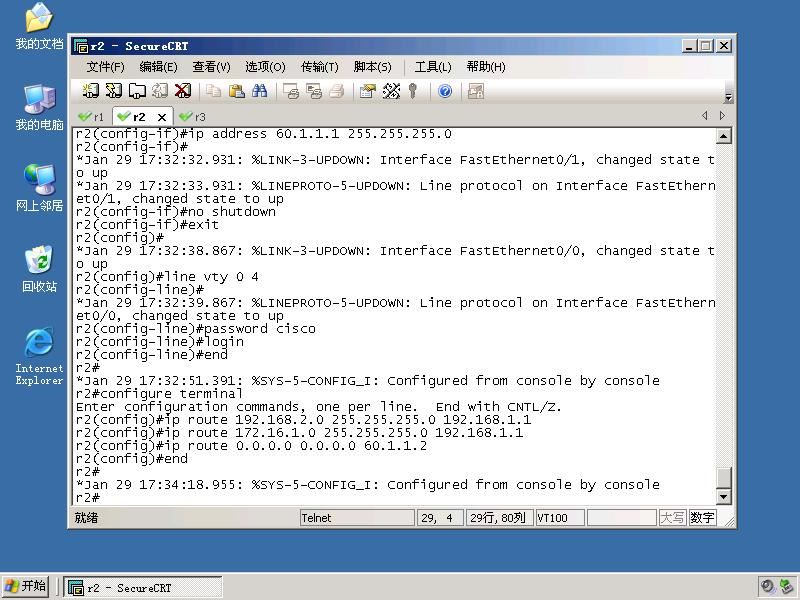Click the Copy toolbar icon
The image size is (800, 600).
point(213,91)
